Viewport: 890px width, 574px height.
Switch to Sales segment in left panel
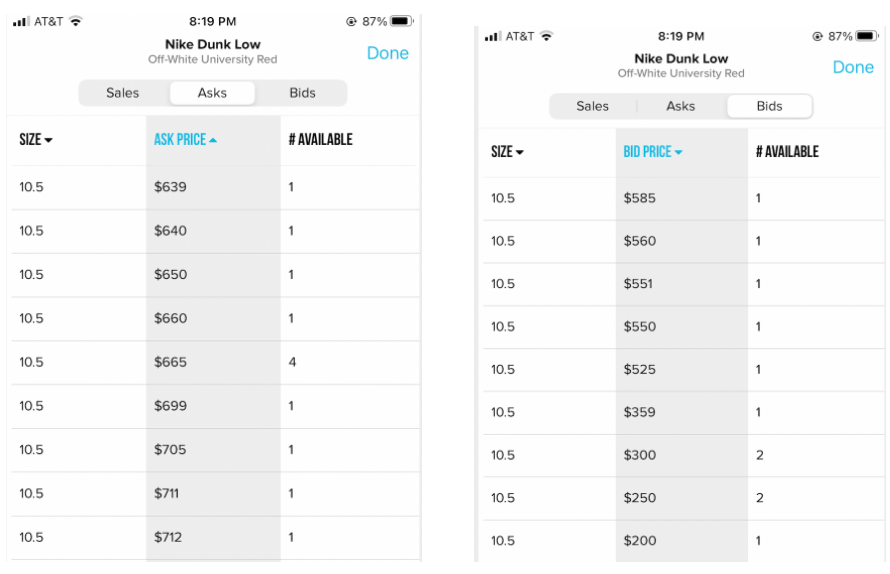tap(123, 93)
